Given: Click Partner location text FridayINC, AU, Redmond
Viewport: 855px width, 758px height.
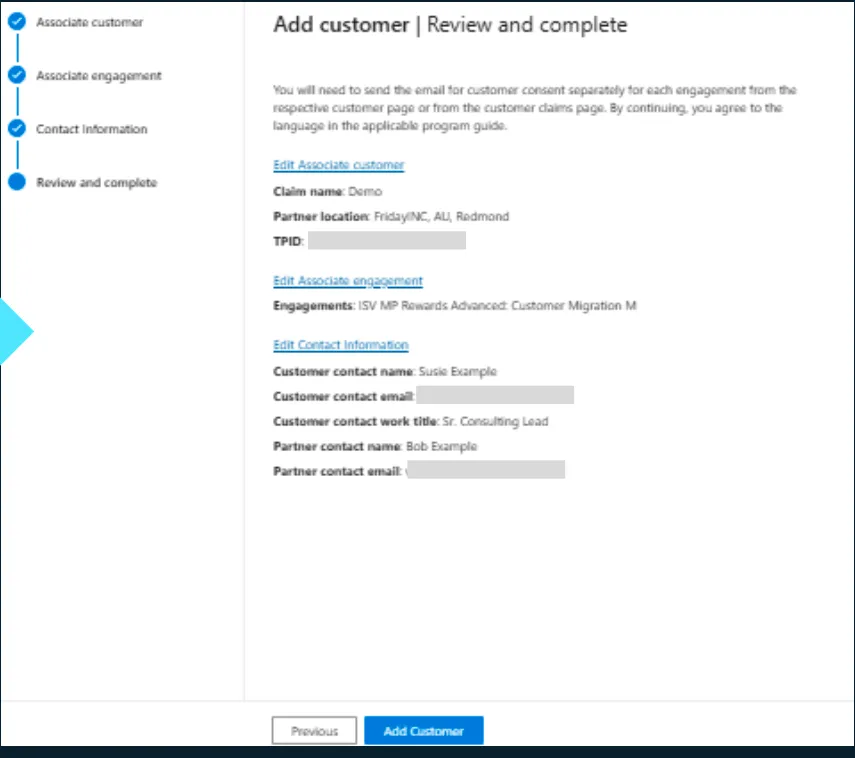Looking at the screenshot, I should [441, 216].
